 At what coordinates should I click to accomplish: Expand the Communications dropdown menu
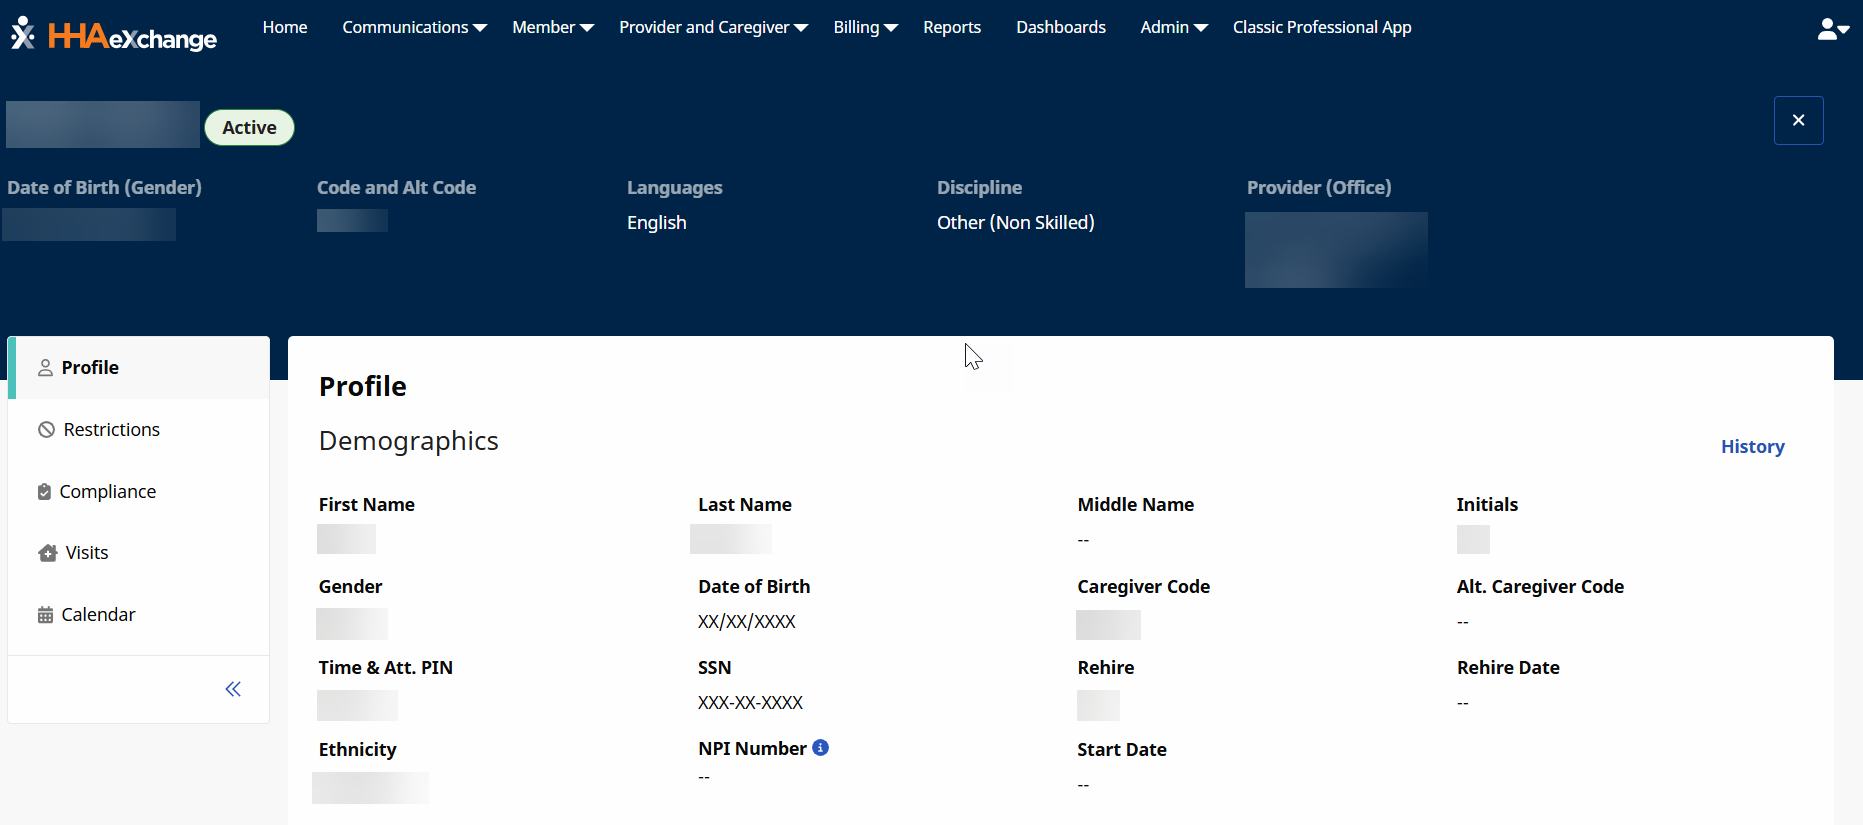point(414,28)
